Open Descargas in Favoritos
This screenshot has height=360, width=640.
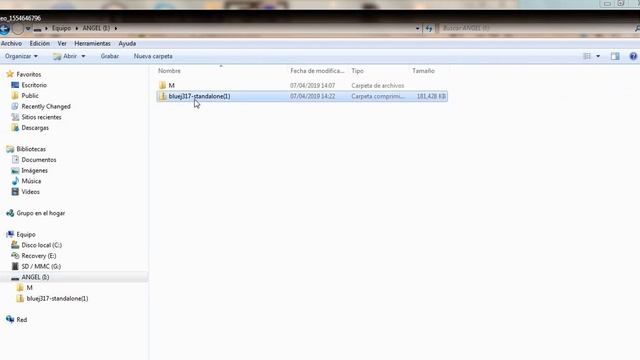[30, 127]
